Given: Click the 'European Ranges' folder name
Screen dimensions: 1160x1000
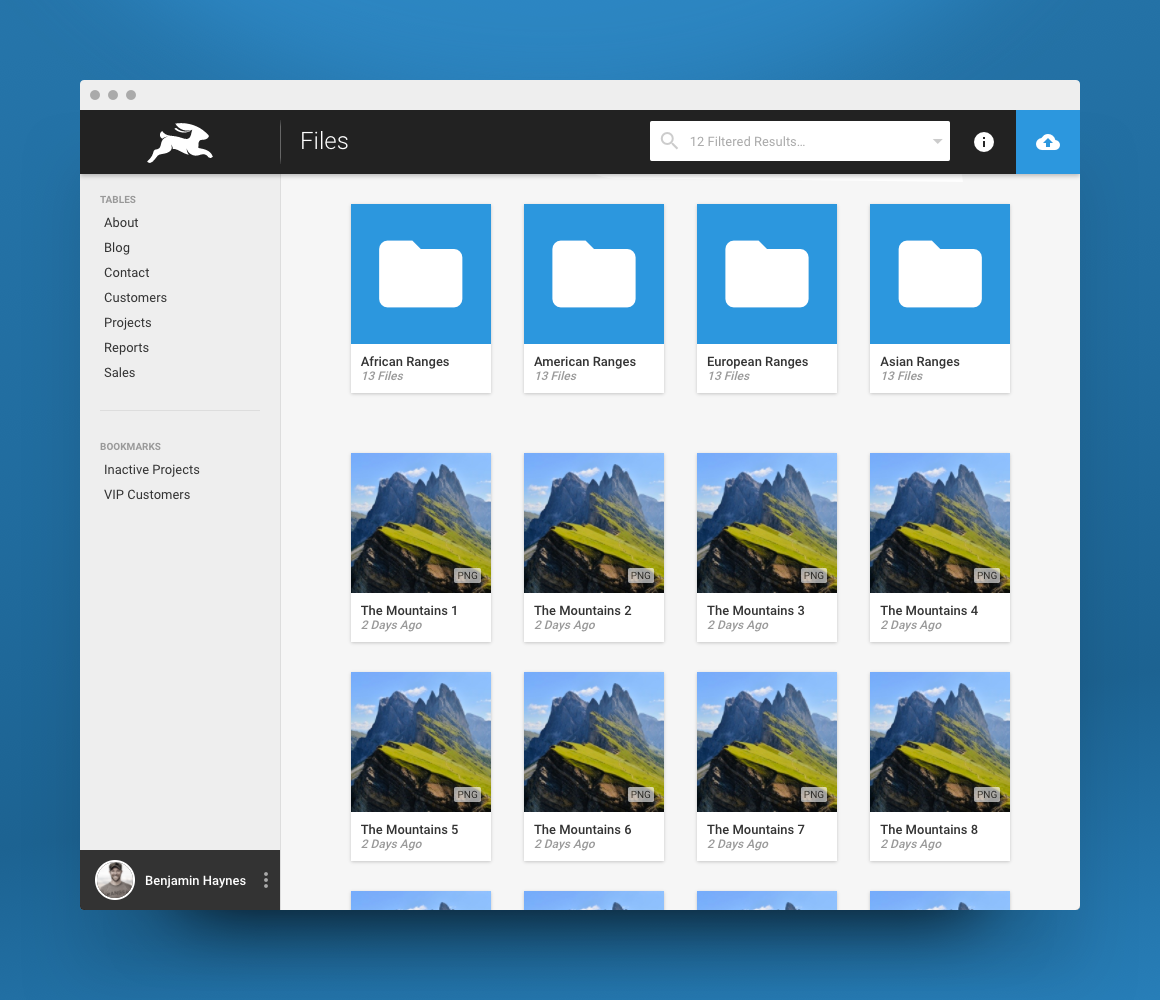Looking at the screenshot, I should click(758, 362).
